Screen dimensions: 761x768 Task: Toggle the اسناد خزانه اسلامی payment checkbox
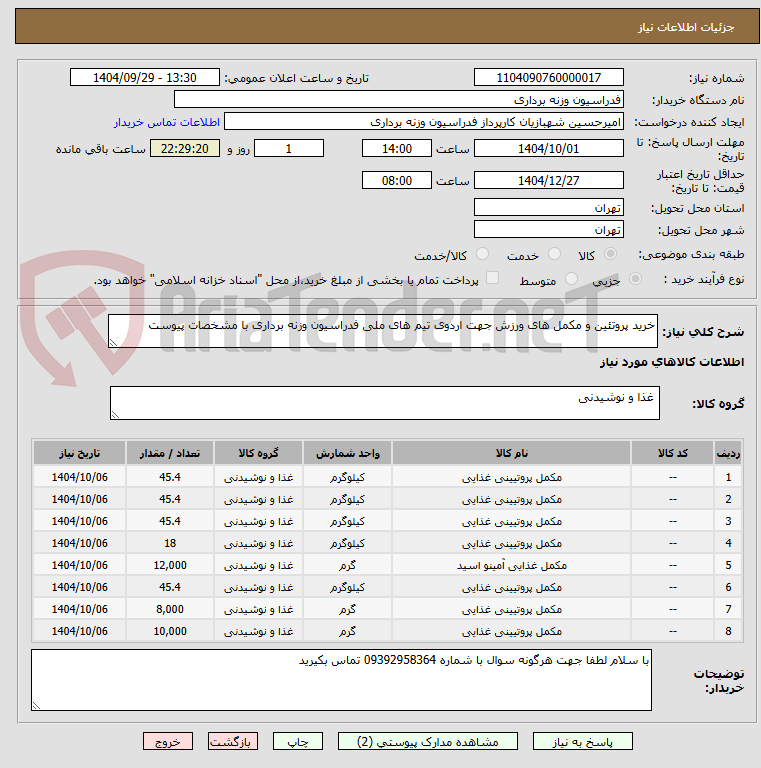pyautogui.click(x=493, y=278)
